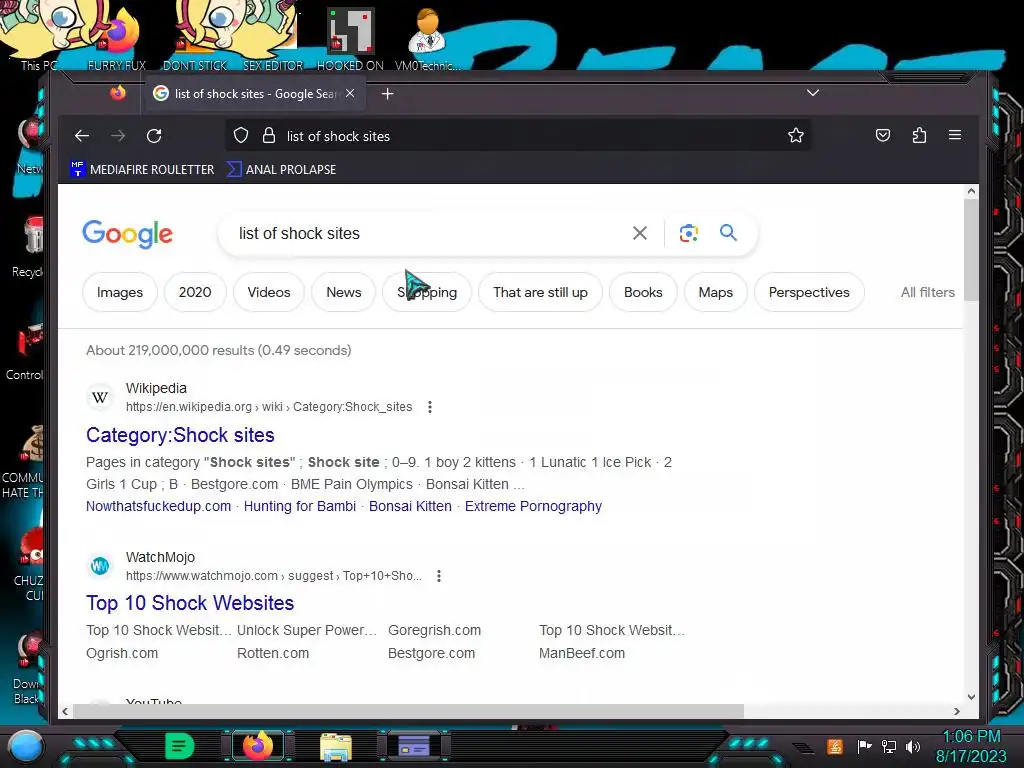Click the volume speaker tray icon
Viewport: 1024px width, 768px height.
click(913, 746)
